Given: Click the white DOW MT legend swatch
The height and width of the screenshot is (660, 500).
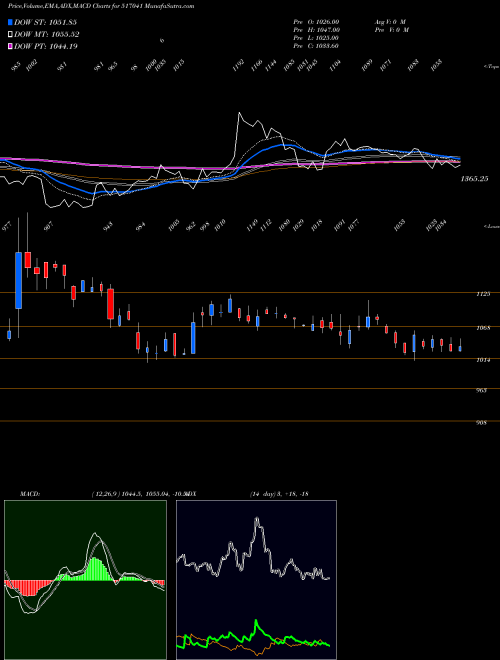Looking at the screenshot, I should click(11, 35).
